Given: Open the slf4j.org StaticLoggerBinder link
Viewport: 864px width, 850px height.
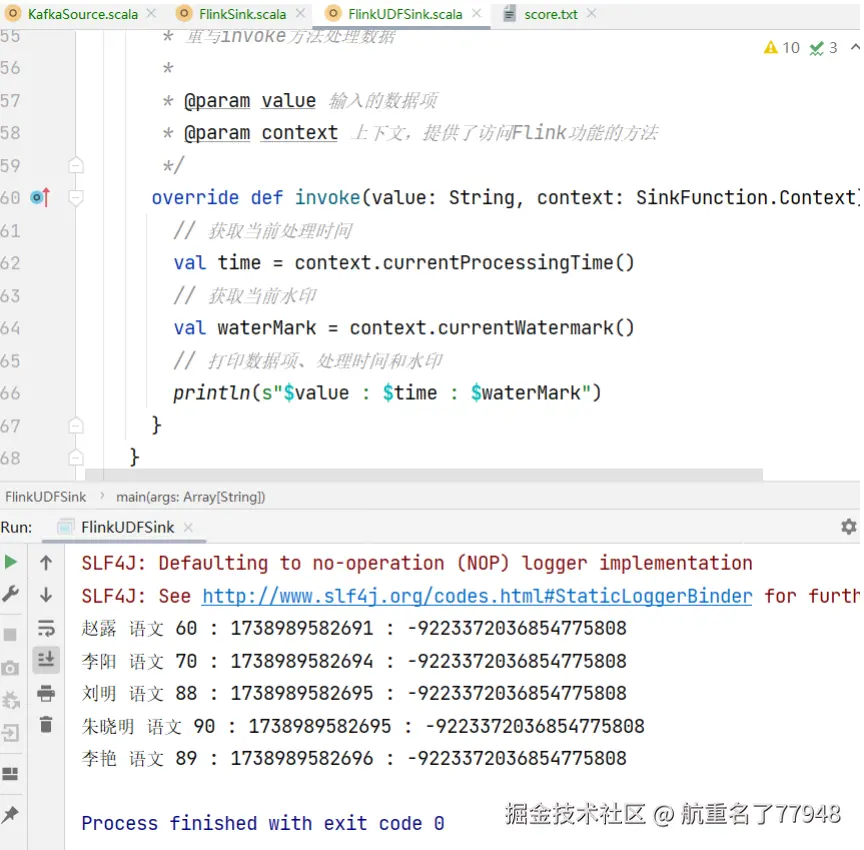Looking at the screenshot, I should pyautogui.click(x=477, y=596).
